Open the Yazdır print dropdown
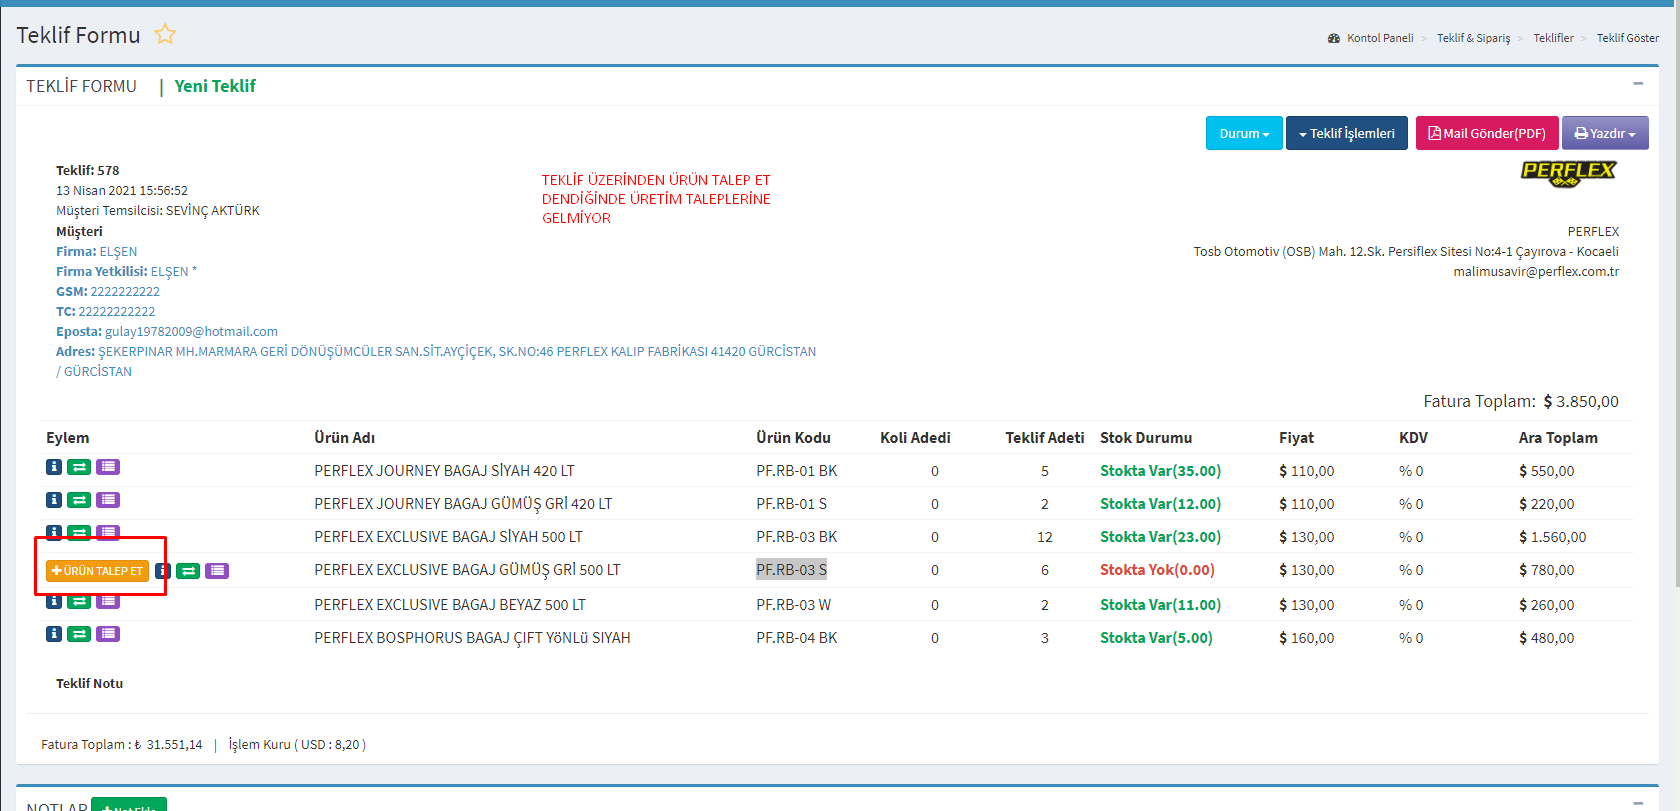 pyautogui.click(x=1604, y=133)
